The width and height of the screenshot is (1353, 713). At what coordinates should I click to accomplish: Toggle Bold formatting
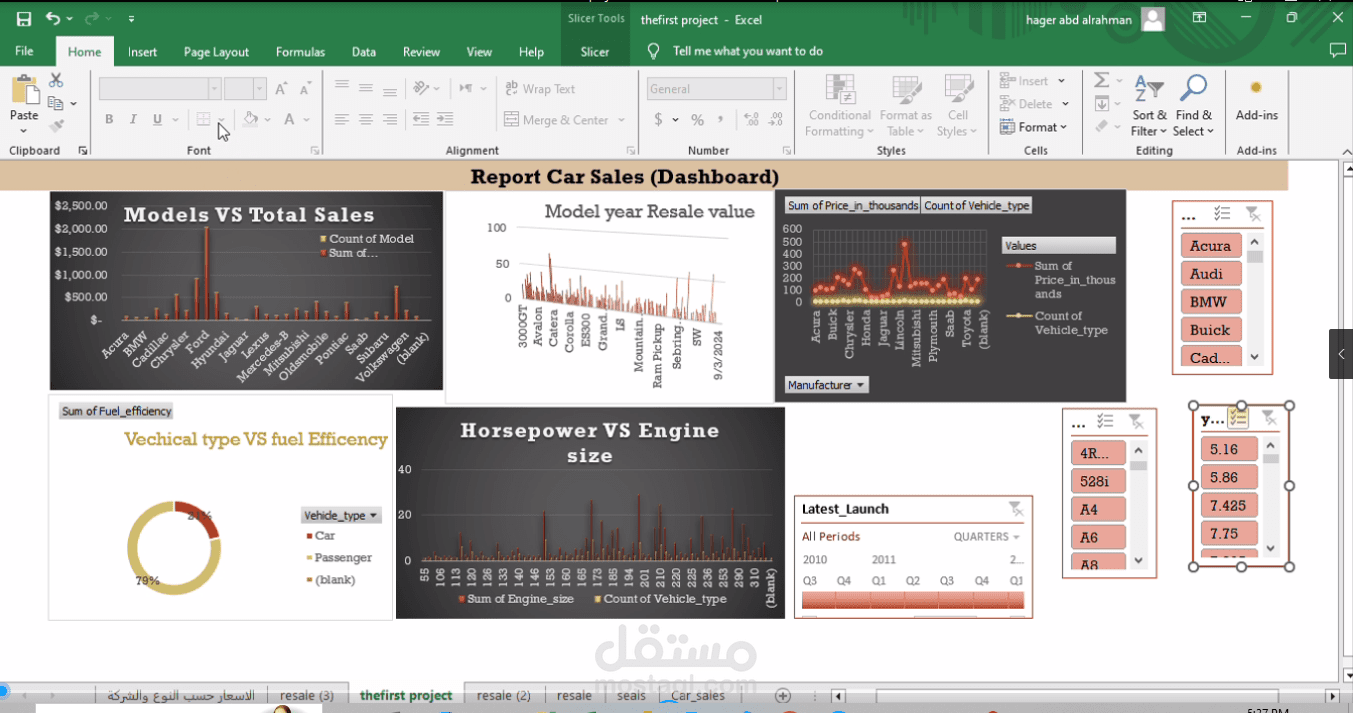(109, 120)
